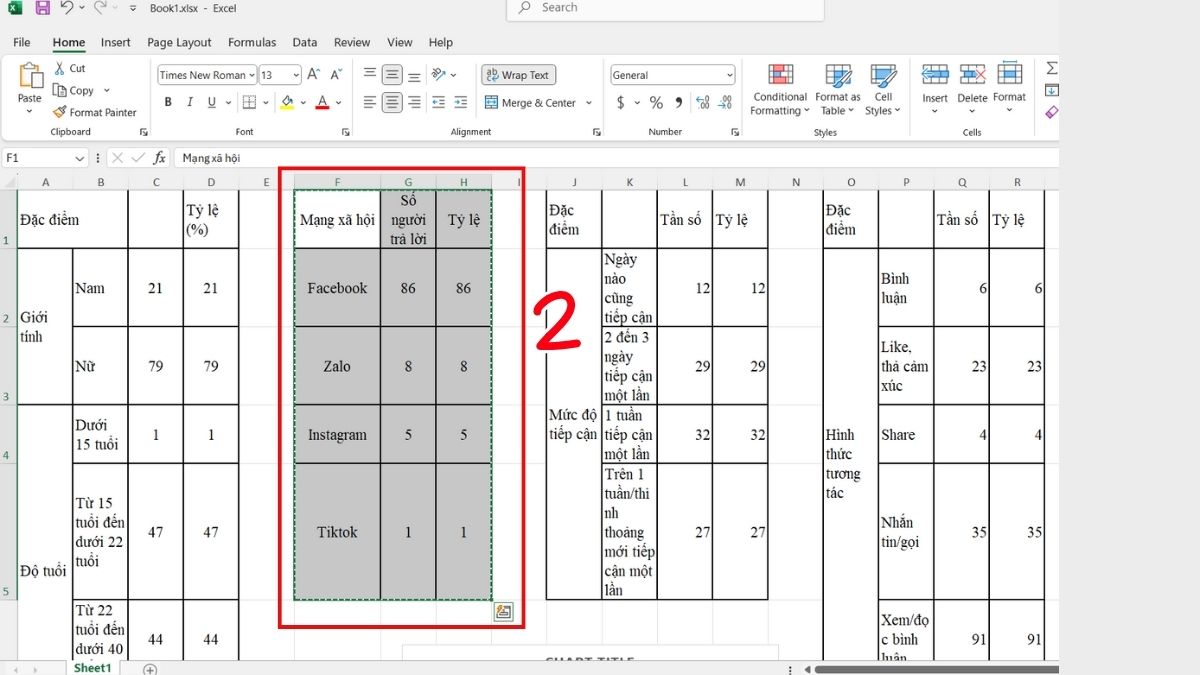Viewport: 1200px width, 675px height.
Task: Toggle Center horizontal alignment
Action: tap(392, 102)
